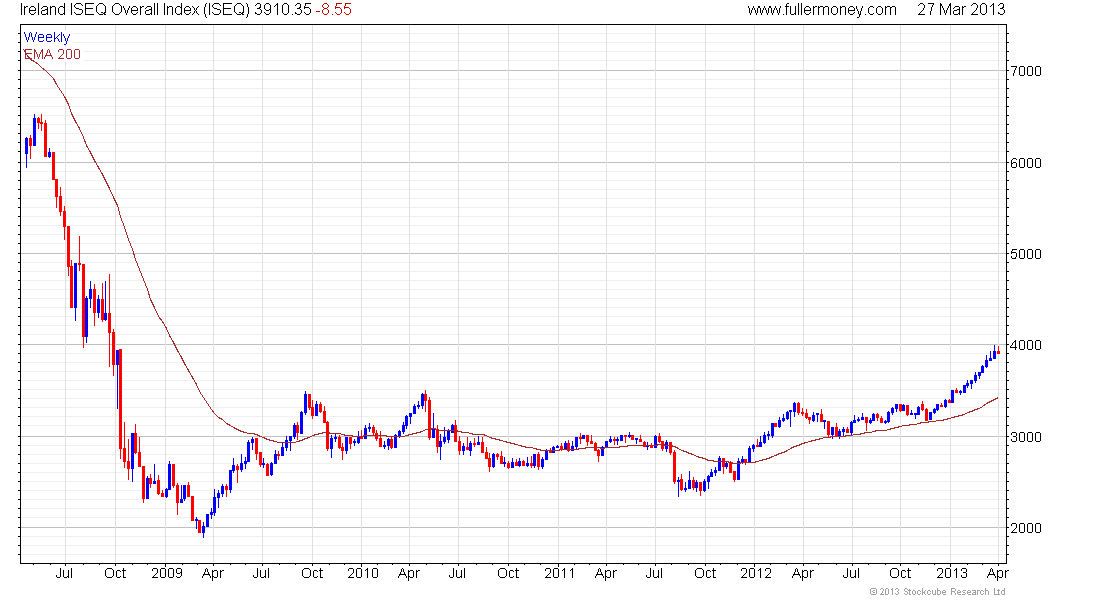Click the 2009 x-axis label
Screen dimensions: 1100x600
167,573
